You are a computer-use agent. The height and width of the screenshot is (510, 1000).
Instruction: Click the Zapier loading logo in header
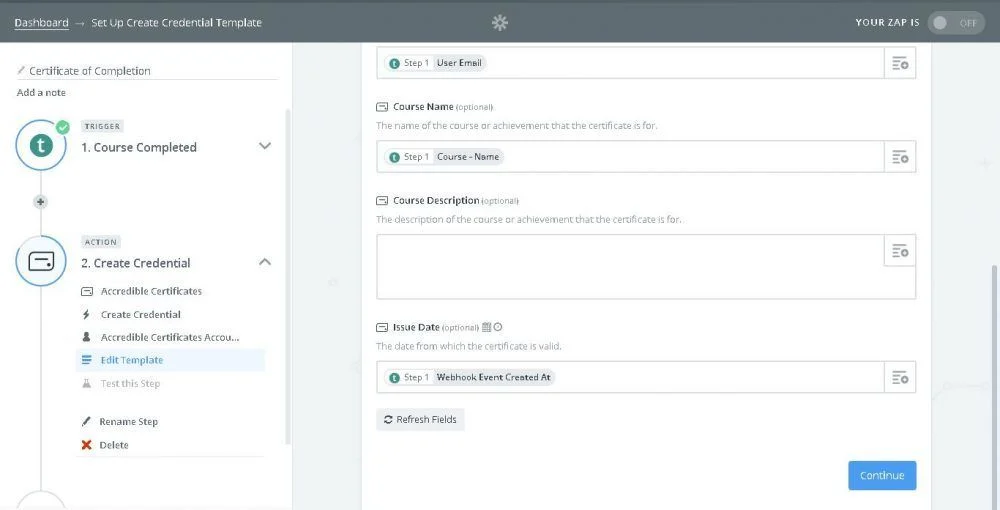point(500,22)
